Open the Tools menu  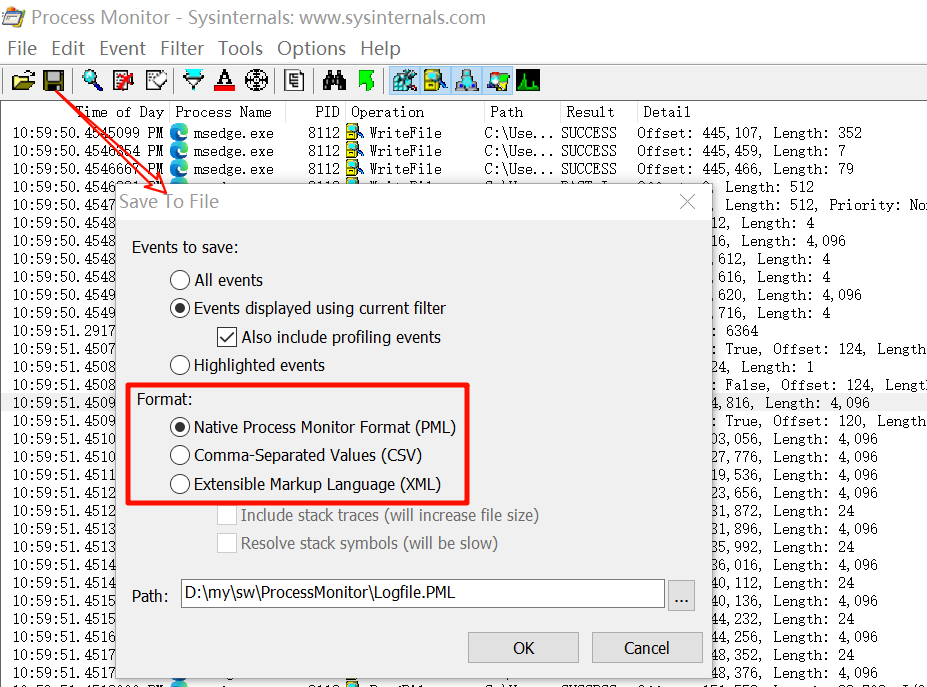[240, 48]
